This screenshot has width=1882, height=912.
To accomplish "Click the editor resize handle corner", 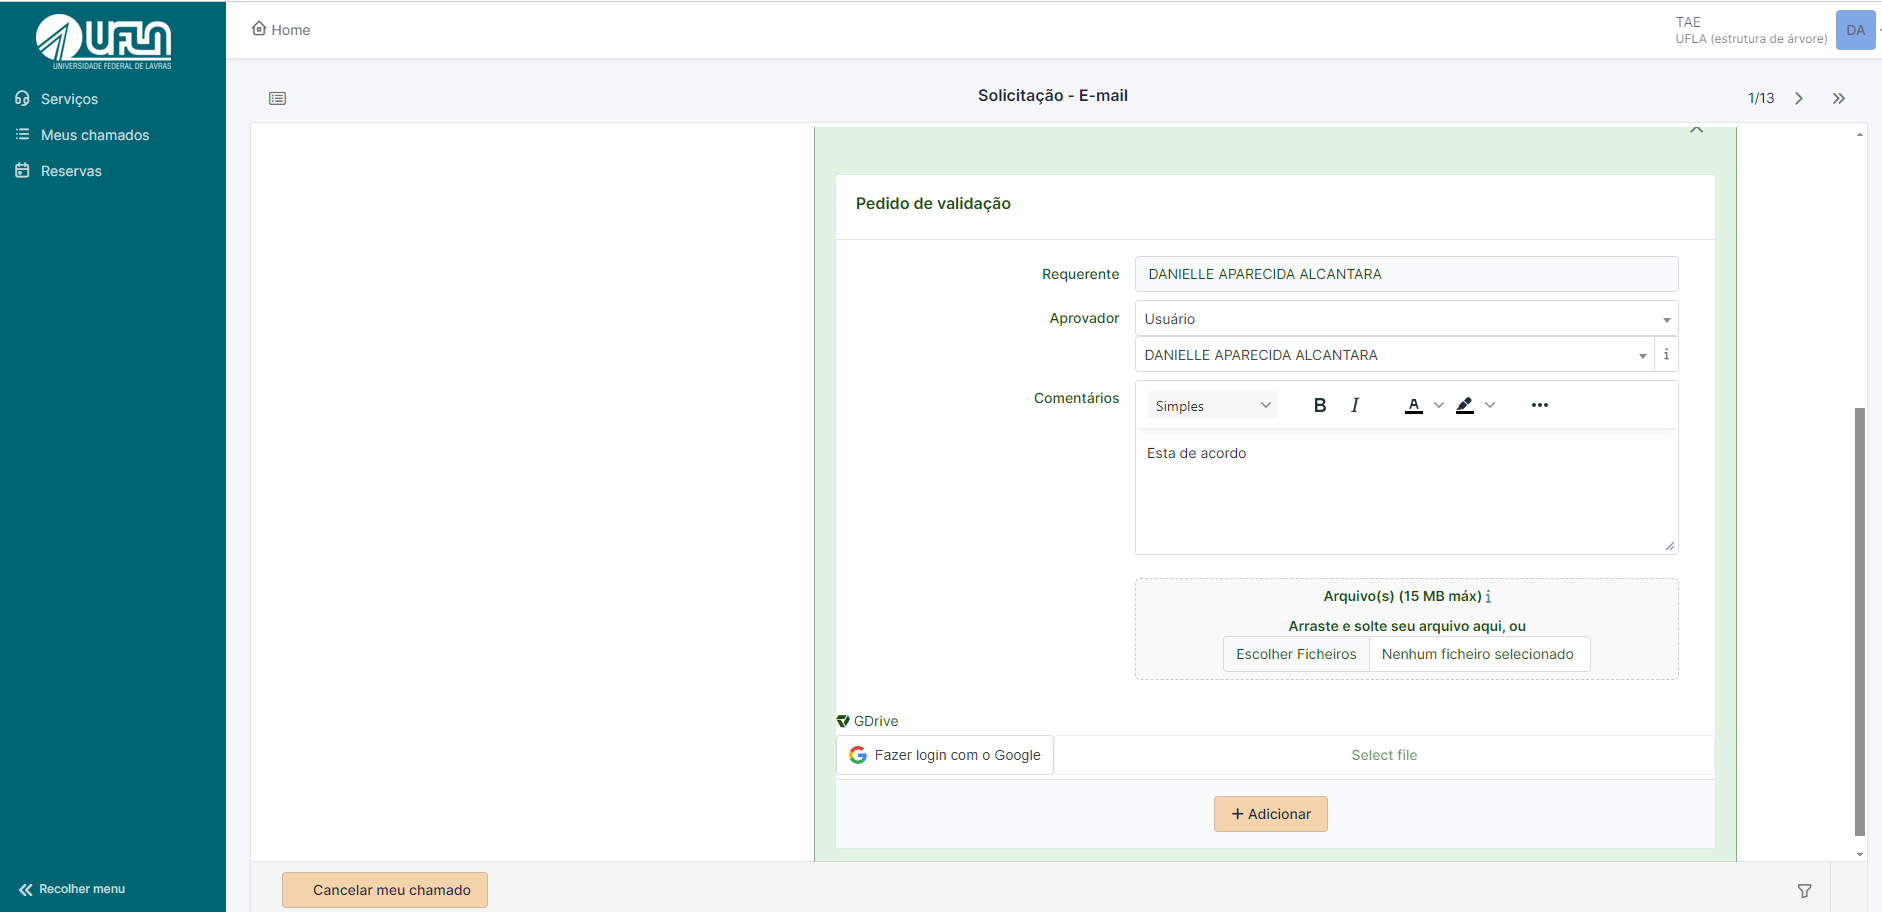I will click(1669, 546).
